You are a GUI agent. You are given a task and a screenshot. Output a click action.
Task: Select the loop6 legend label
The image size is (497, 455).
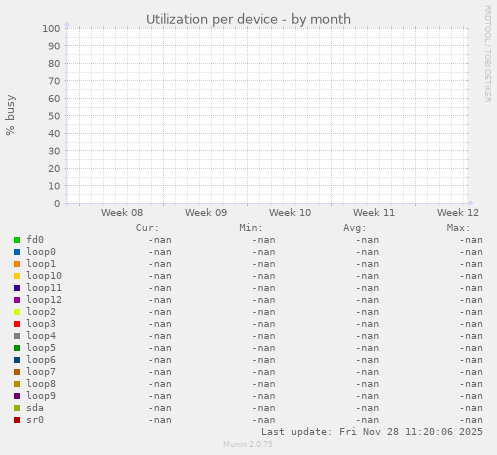click(41, 360)
